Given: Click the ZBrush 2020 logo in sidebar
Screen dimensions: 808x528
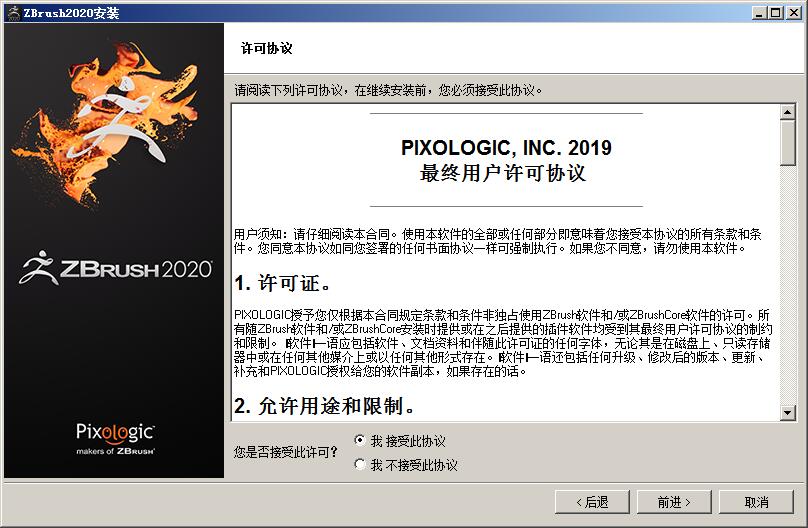Looking at the screenshot, I should (x=115, y=268).
